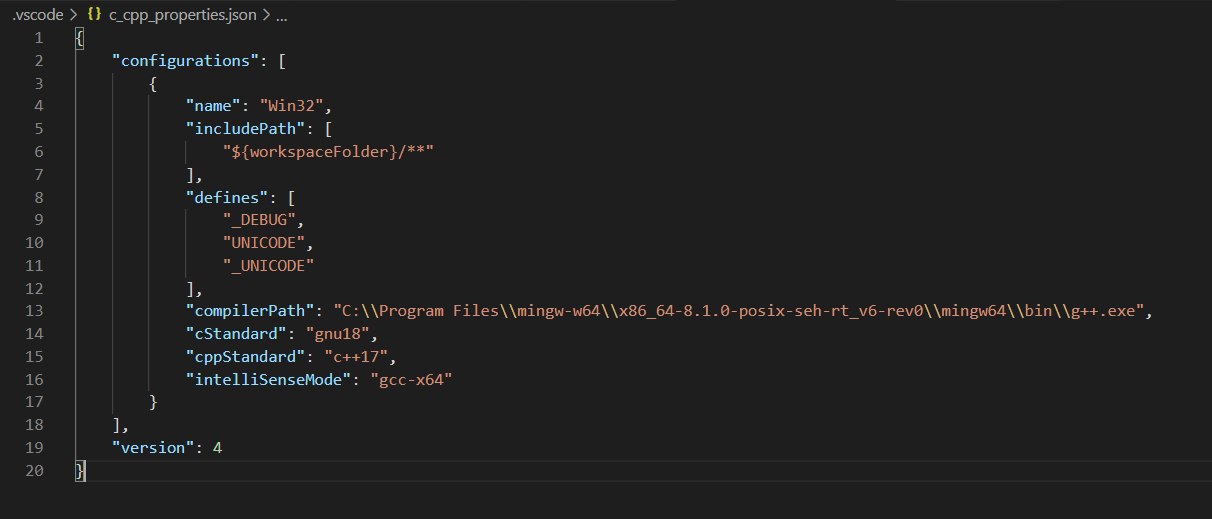
Task: Click the "name" key on line 4
Action: pos(214,104)
